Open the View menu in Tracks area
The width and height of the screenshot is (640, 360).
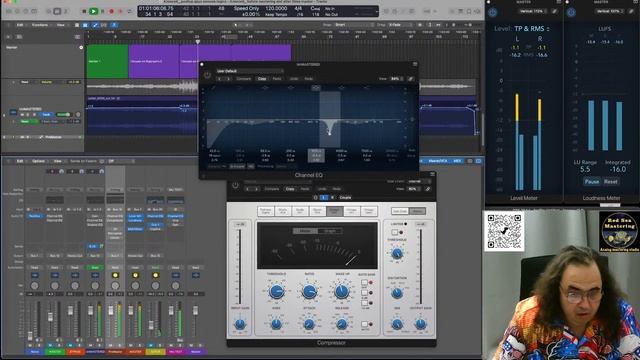(60, 25)
